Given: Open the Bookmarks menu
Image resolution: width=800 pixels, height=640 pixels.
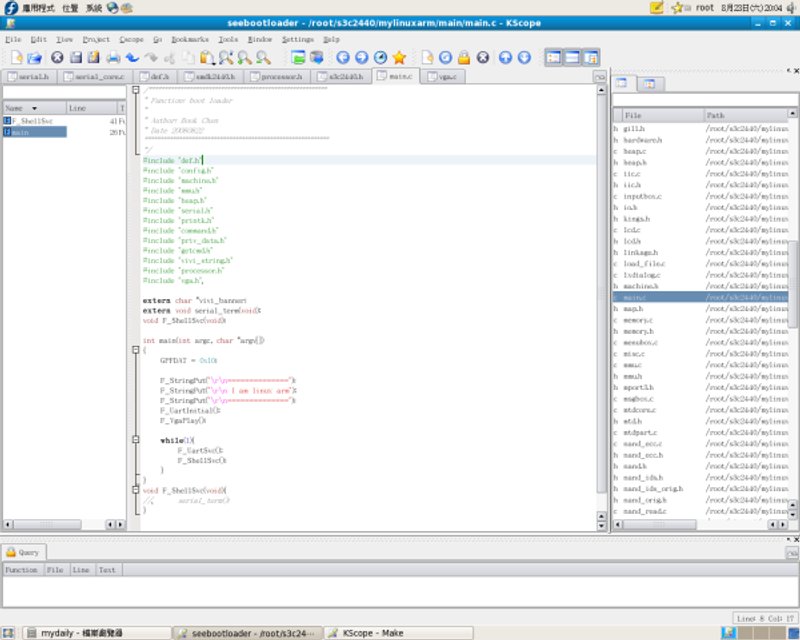Looking at the screenshot, I should (190, 39).
